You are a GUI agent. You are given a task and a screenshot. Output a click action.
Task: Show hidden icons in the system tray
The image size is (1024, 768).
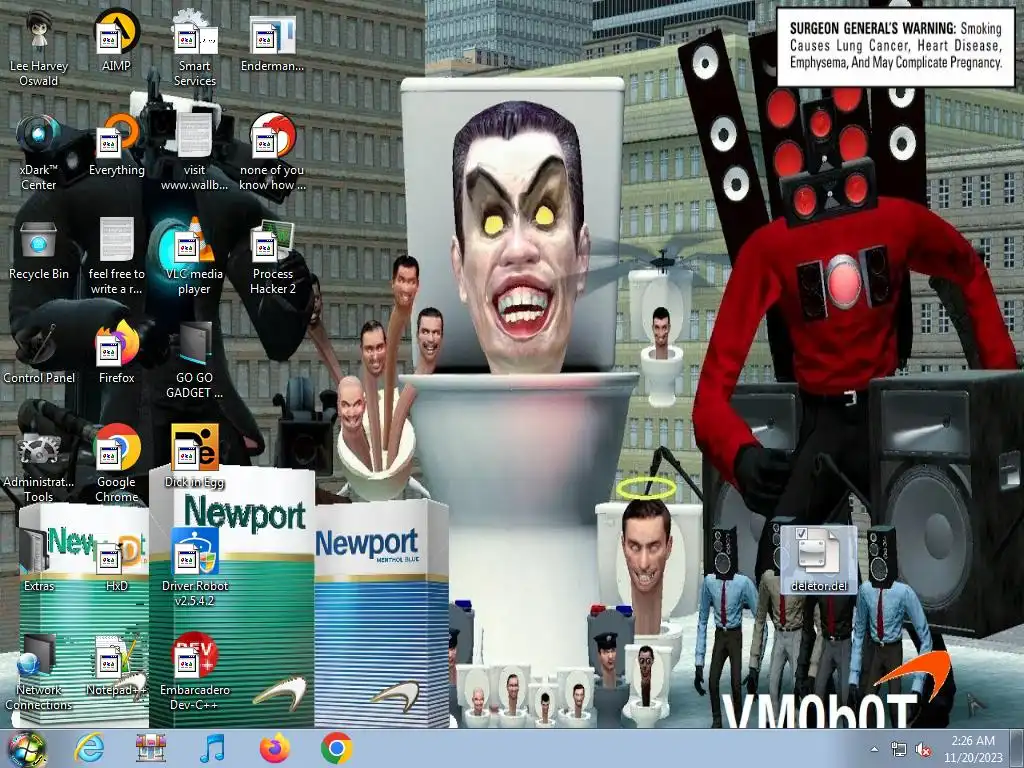pos(874,750)
